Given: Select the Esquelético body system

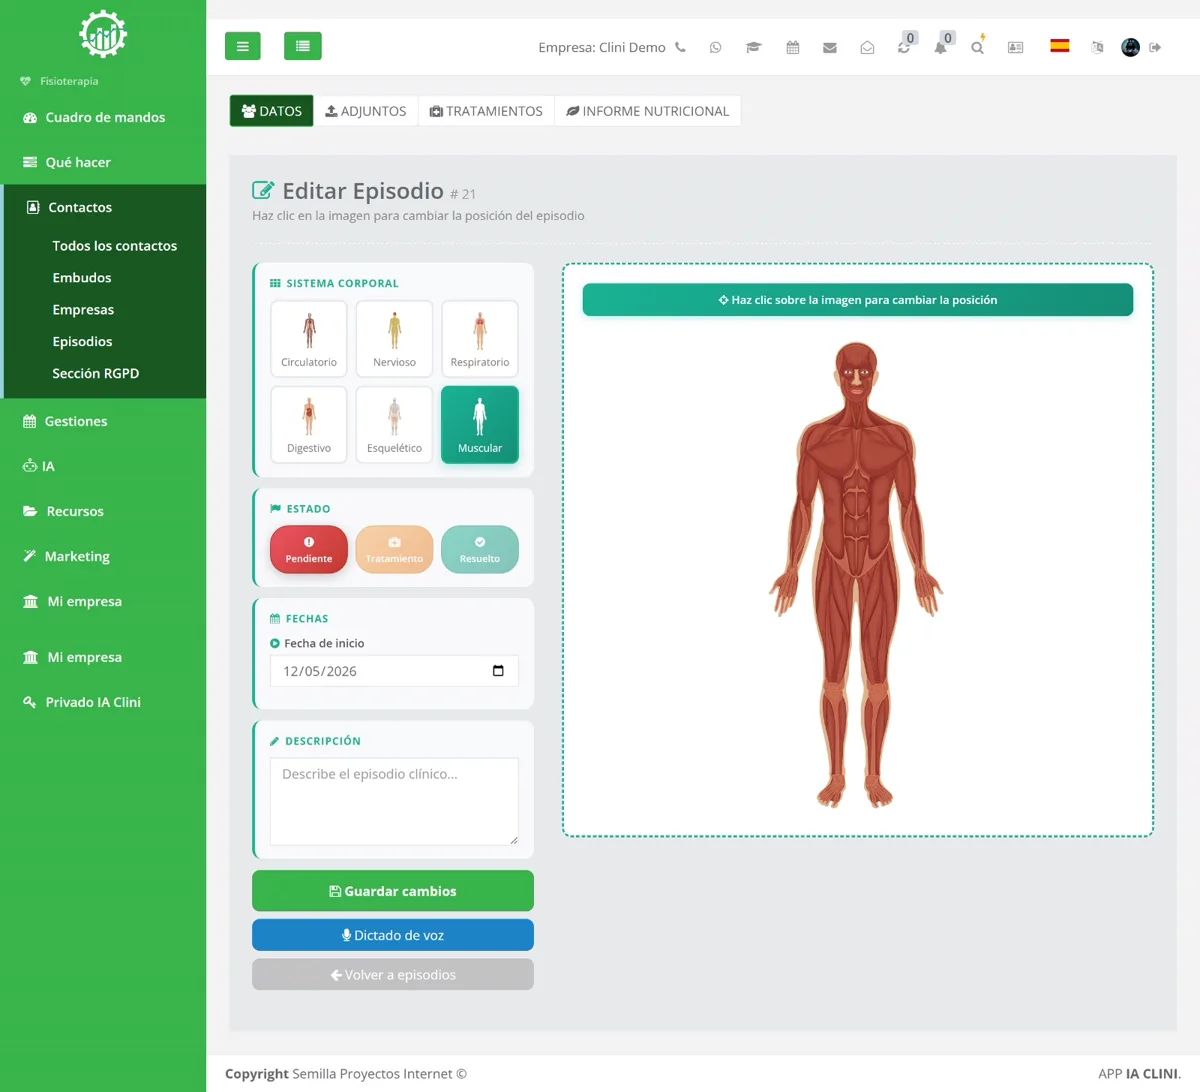Looking at the screenshot, I should pyautogui.click(x=394, y=424).
